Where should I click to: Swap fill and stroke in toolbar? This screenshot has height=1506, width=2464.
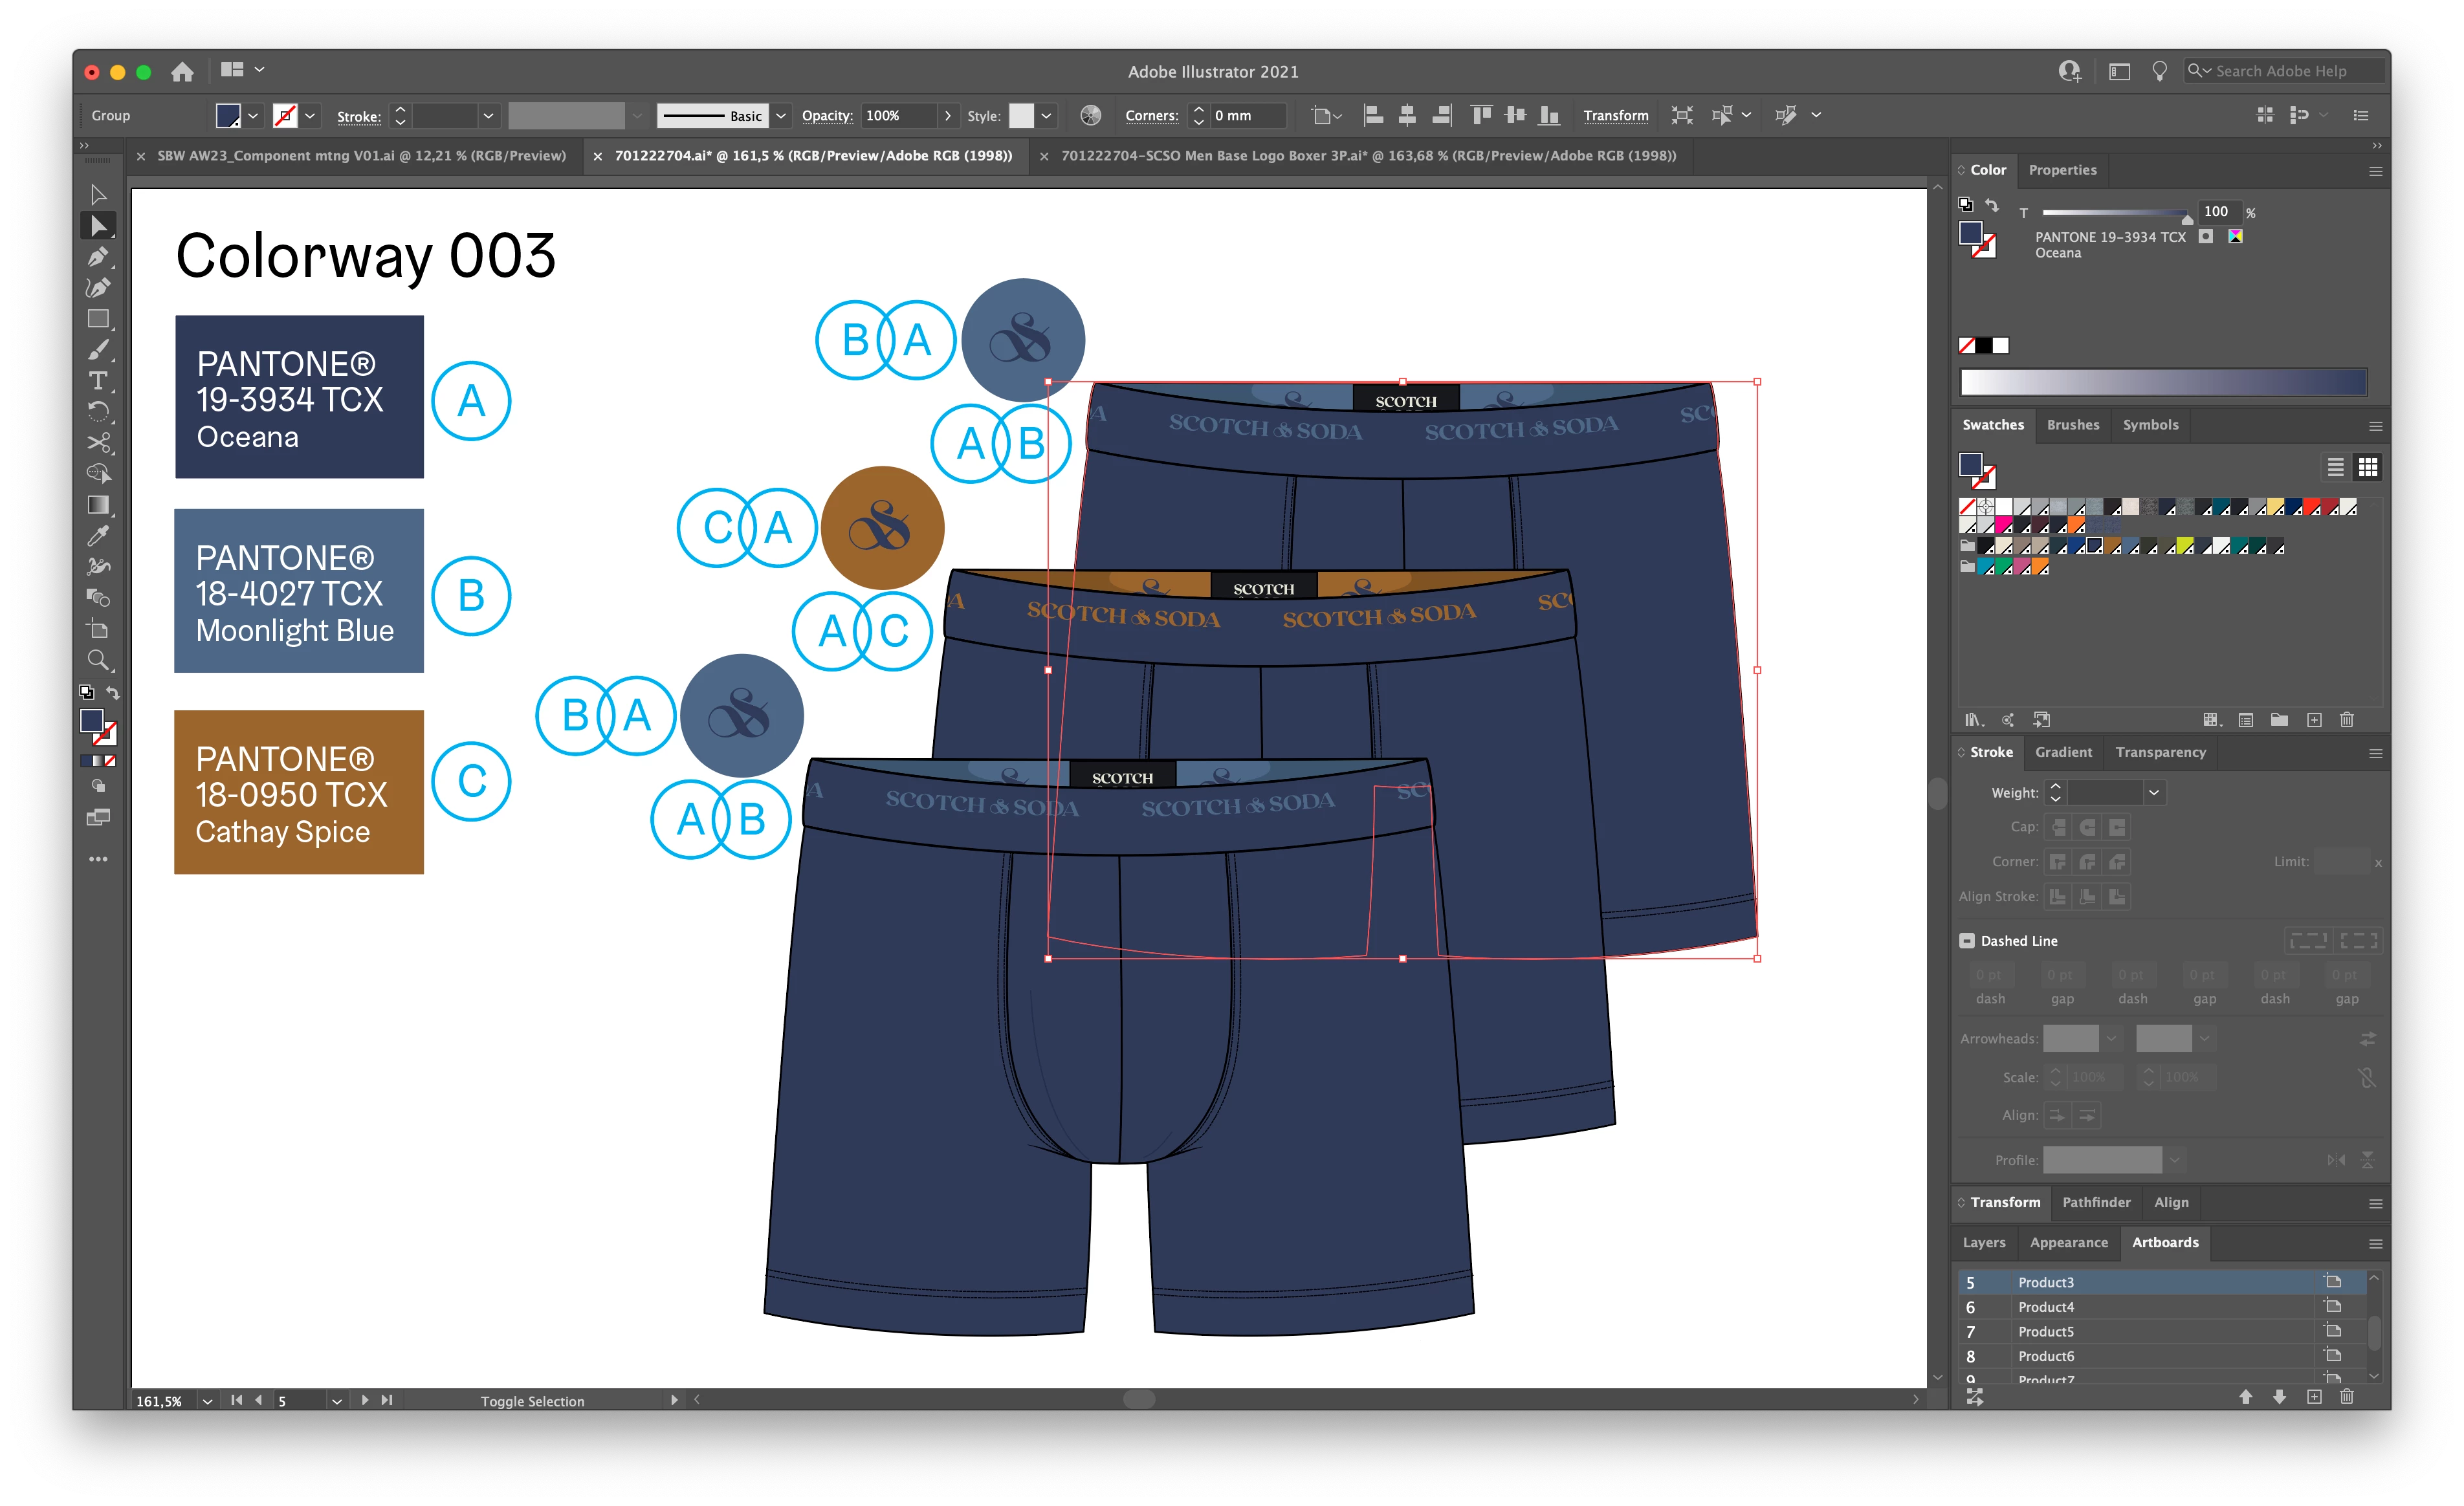click(113, 692)
